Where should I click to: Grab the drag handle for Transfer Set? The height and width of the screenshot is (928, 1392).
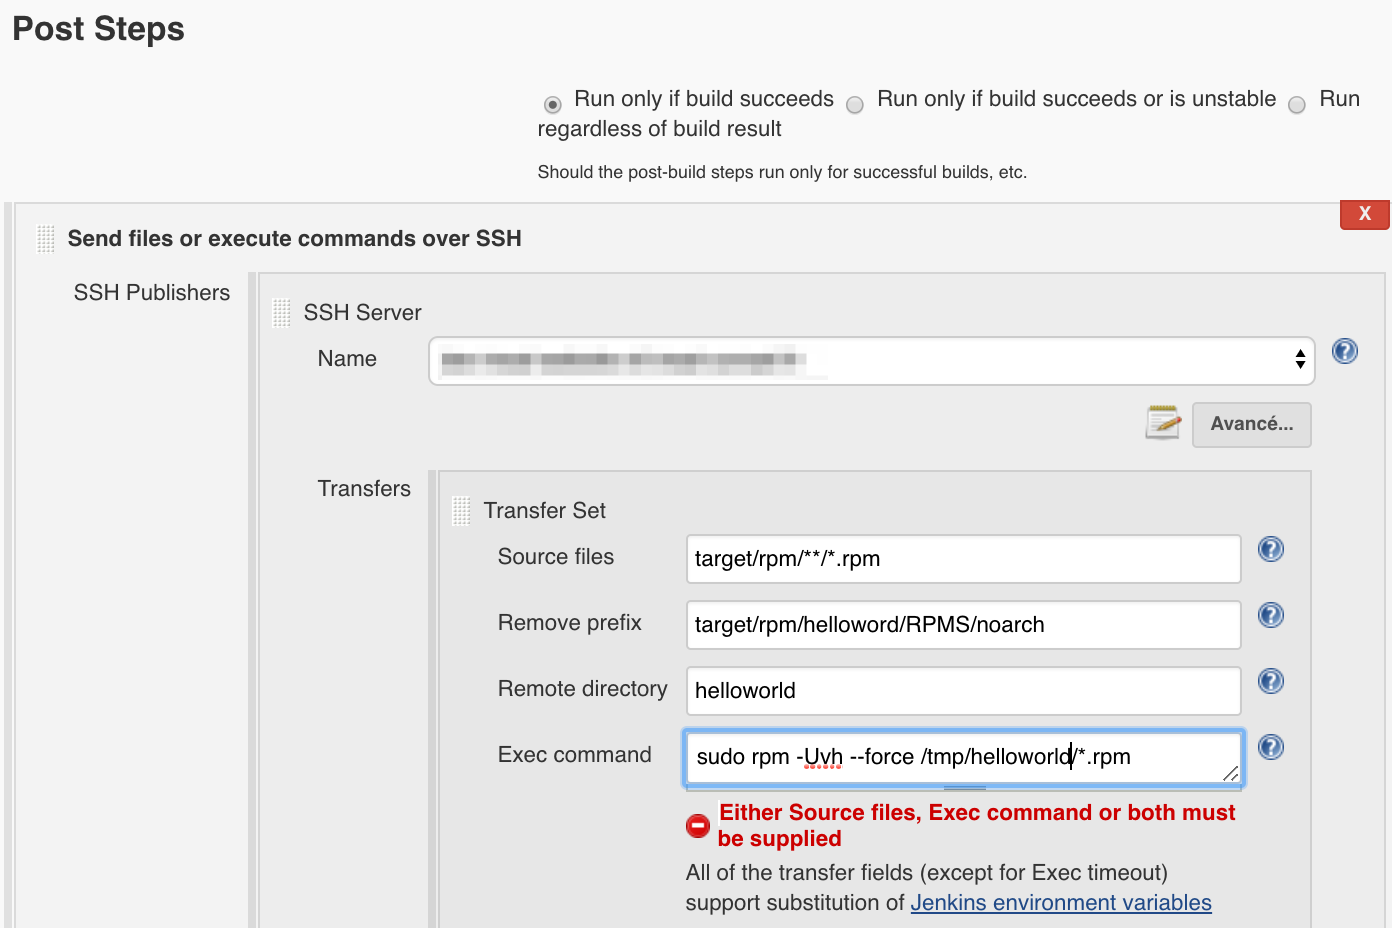tap(461, 511)
